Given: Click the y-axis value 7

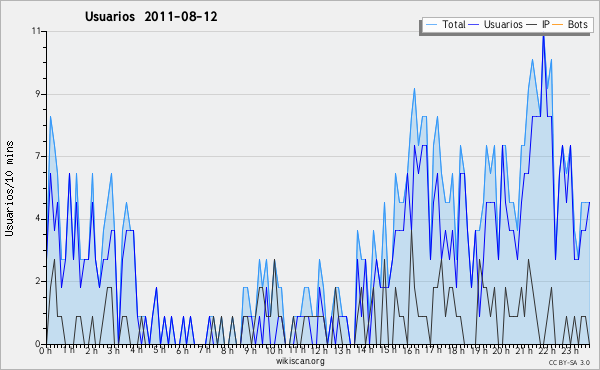Looking at the screenshot, I should click(x=38, y=156).
